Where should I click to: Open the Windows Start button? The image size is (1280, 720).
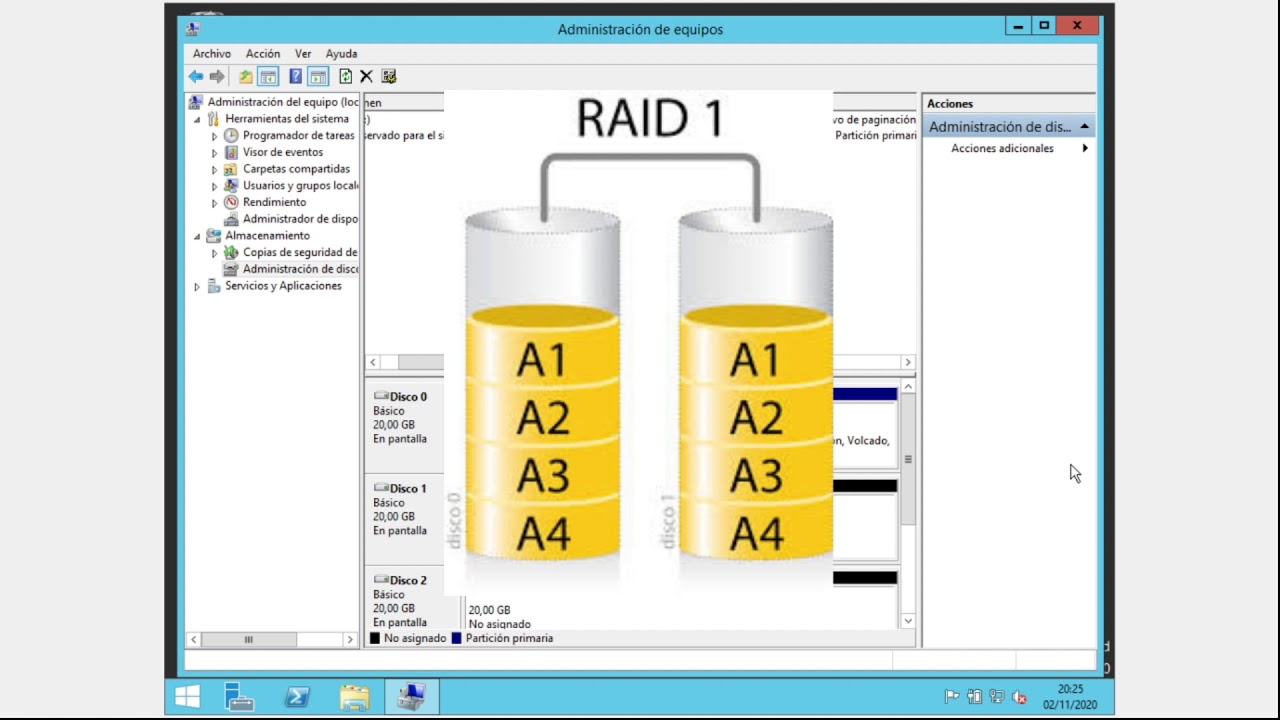tap(187, 696)
